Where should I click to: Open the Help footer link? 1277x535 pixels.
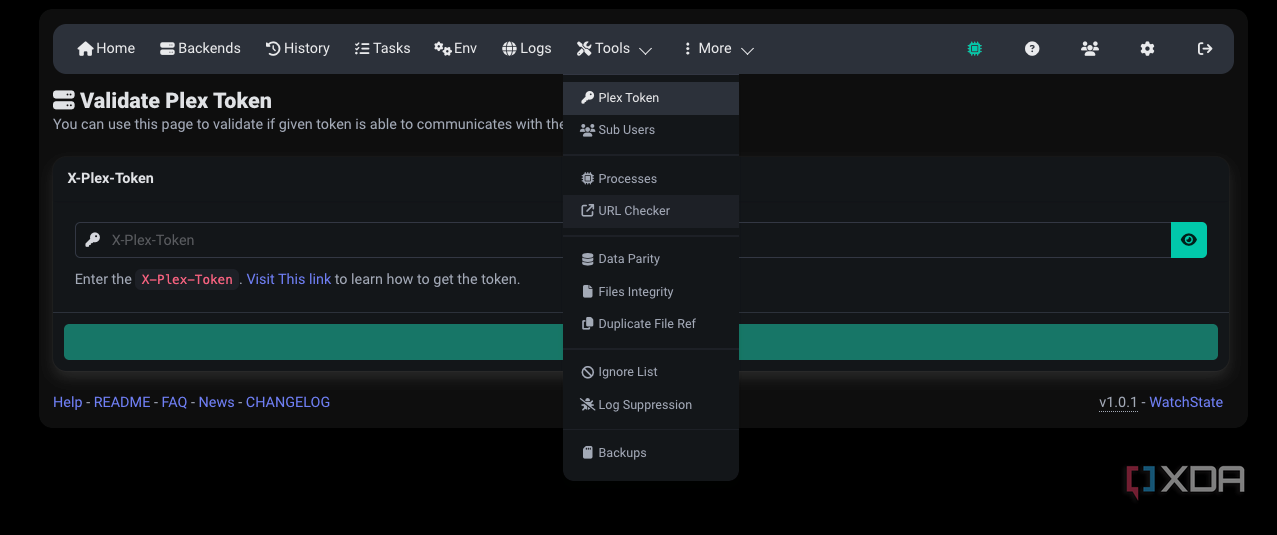pos(67,402)
